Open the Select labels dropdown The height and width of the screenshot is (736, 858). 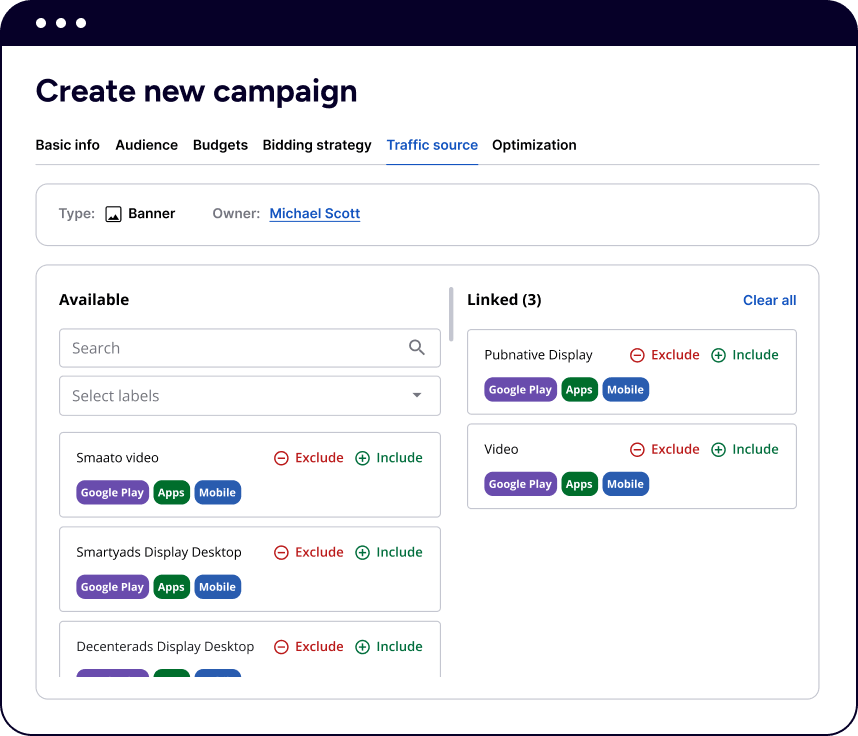240,396
